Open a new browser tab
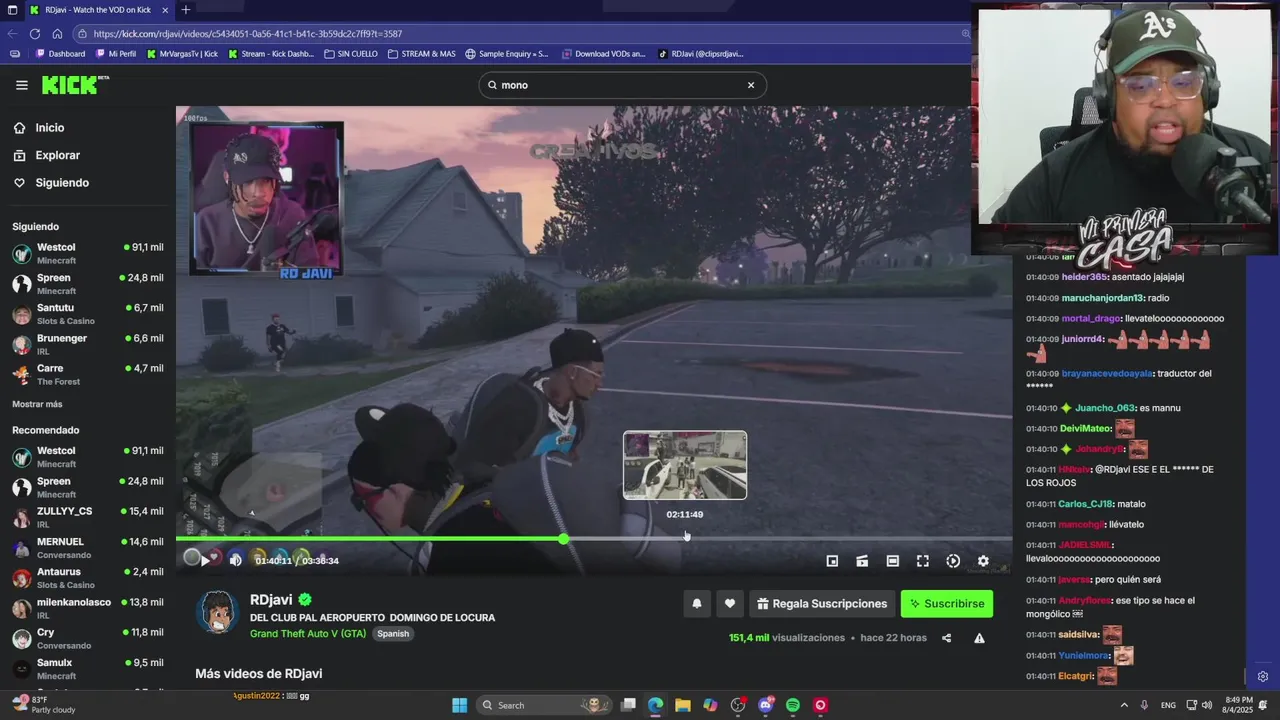 [186, 10]
